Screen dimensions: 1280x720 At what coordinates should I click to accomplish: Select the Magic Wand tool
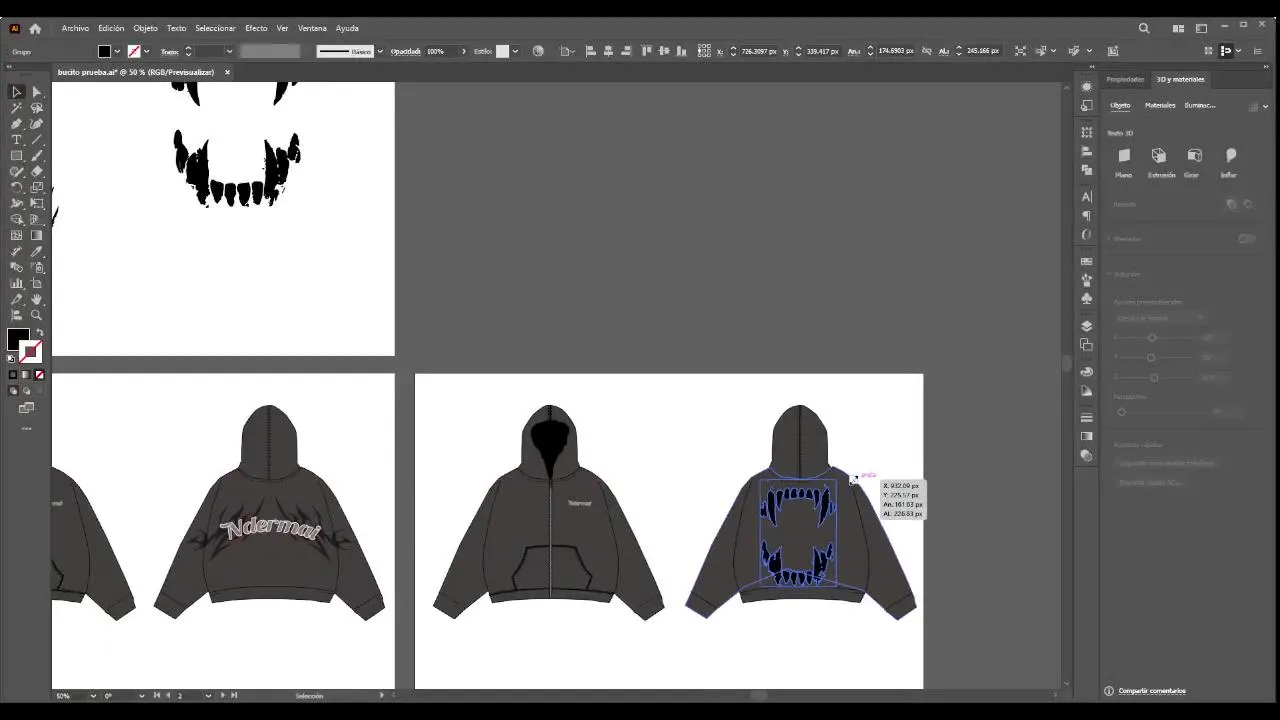16,108
